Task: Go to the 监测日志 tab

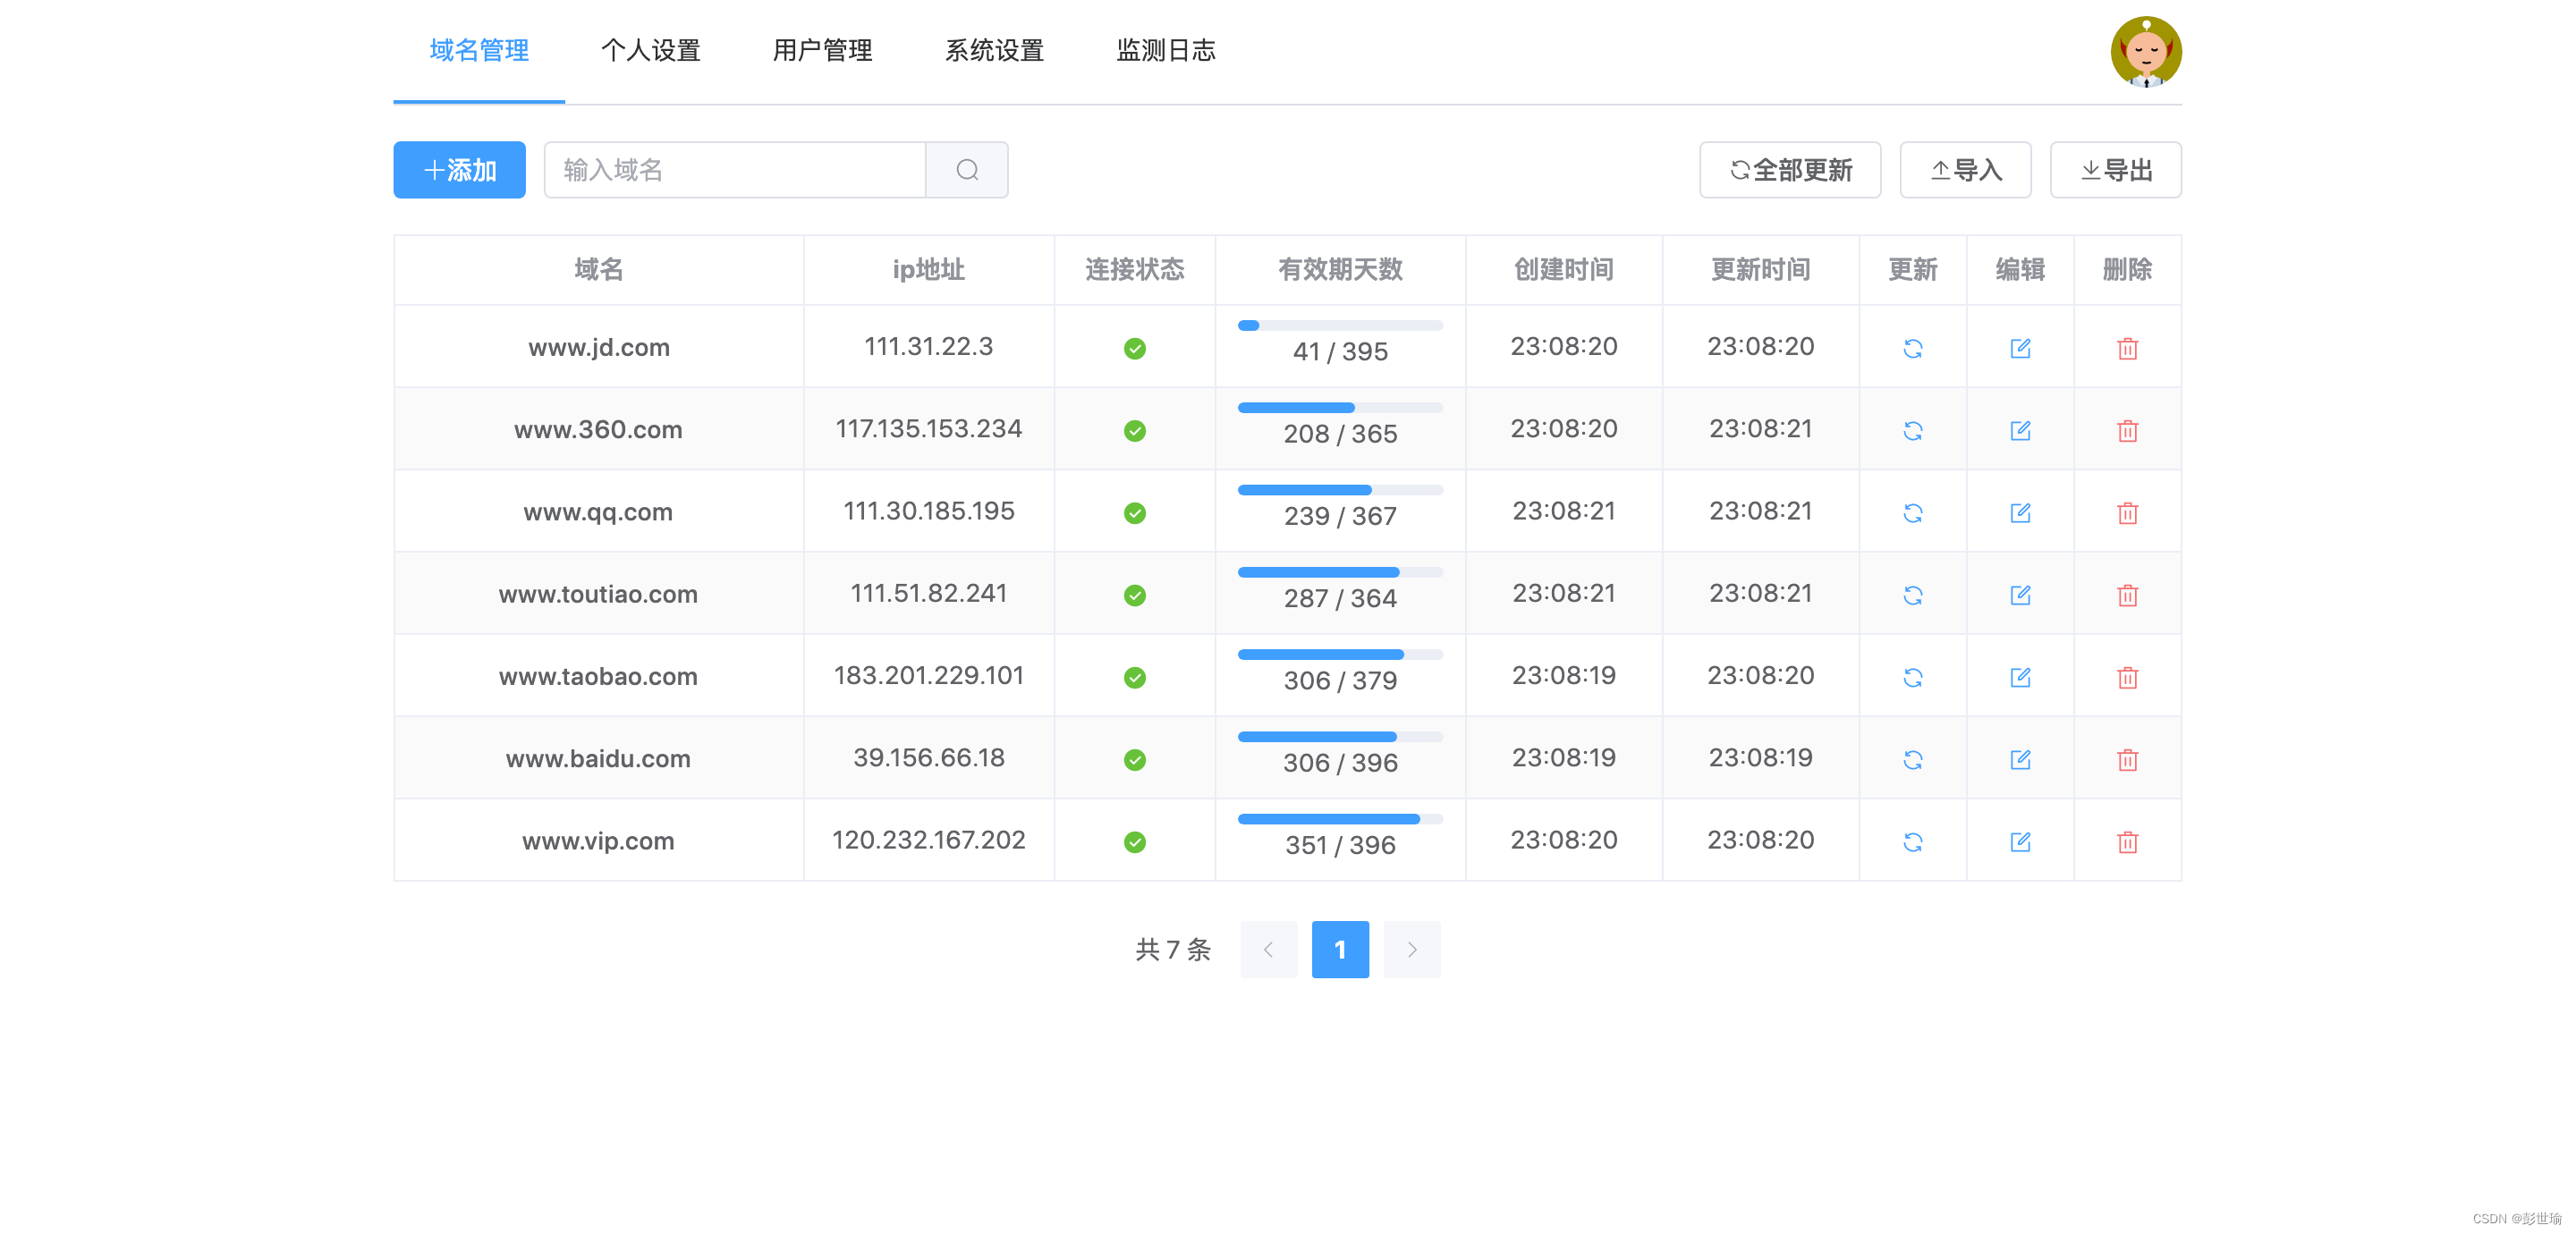Action: (1166, 50)
